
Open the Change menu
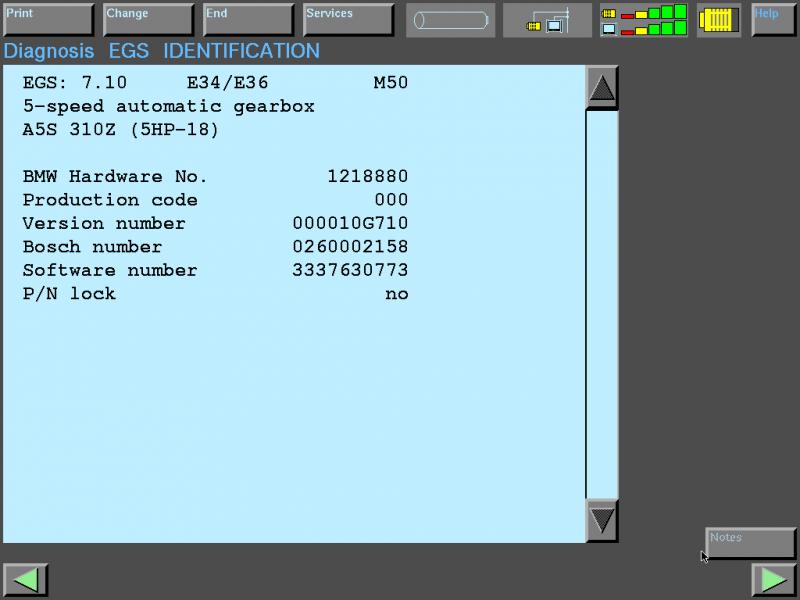pos(148,20)
